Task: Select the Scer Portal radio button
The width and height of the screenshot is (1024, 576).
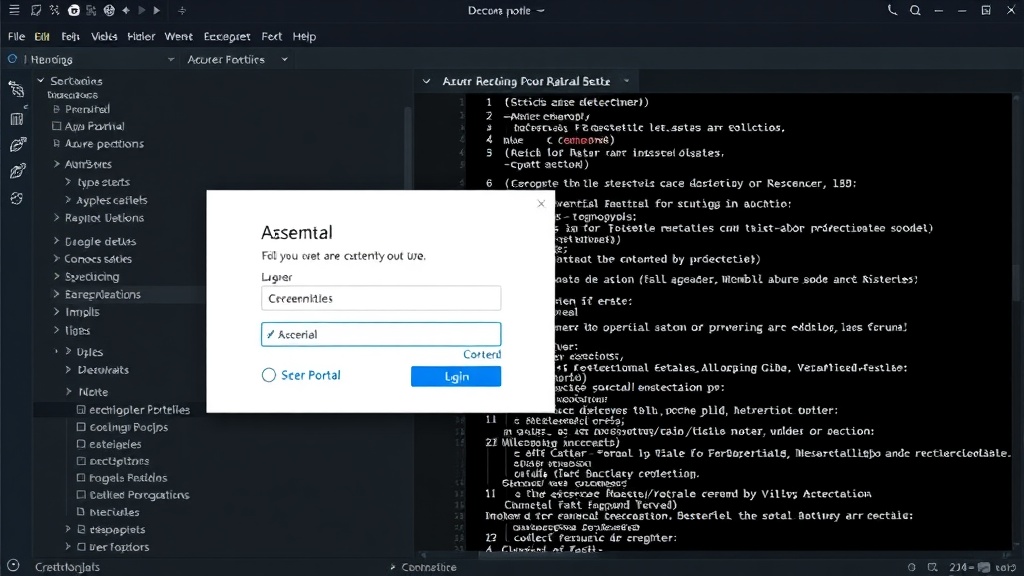Action: tap(268, 375)
